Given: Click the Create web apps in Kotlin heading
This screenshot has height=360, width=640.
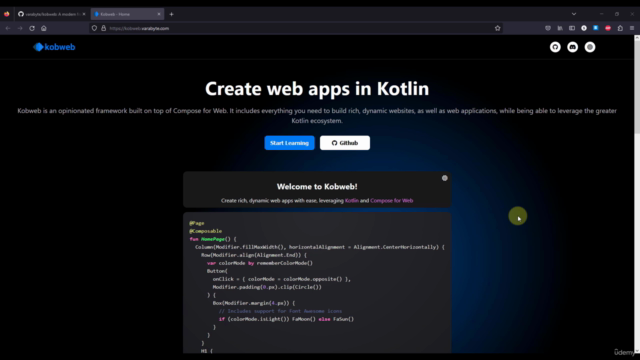Looking at the screenshot, I should [x=317, y=89].
